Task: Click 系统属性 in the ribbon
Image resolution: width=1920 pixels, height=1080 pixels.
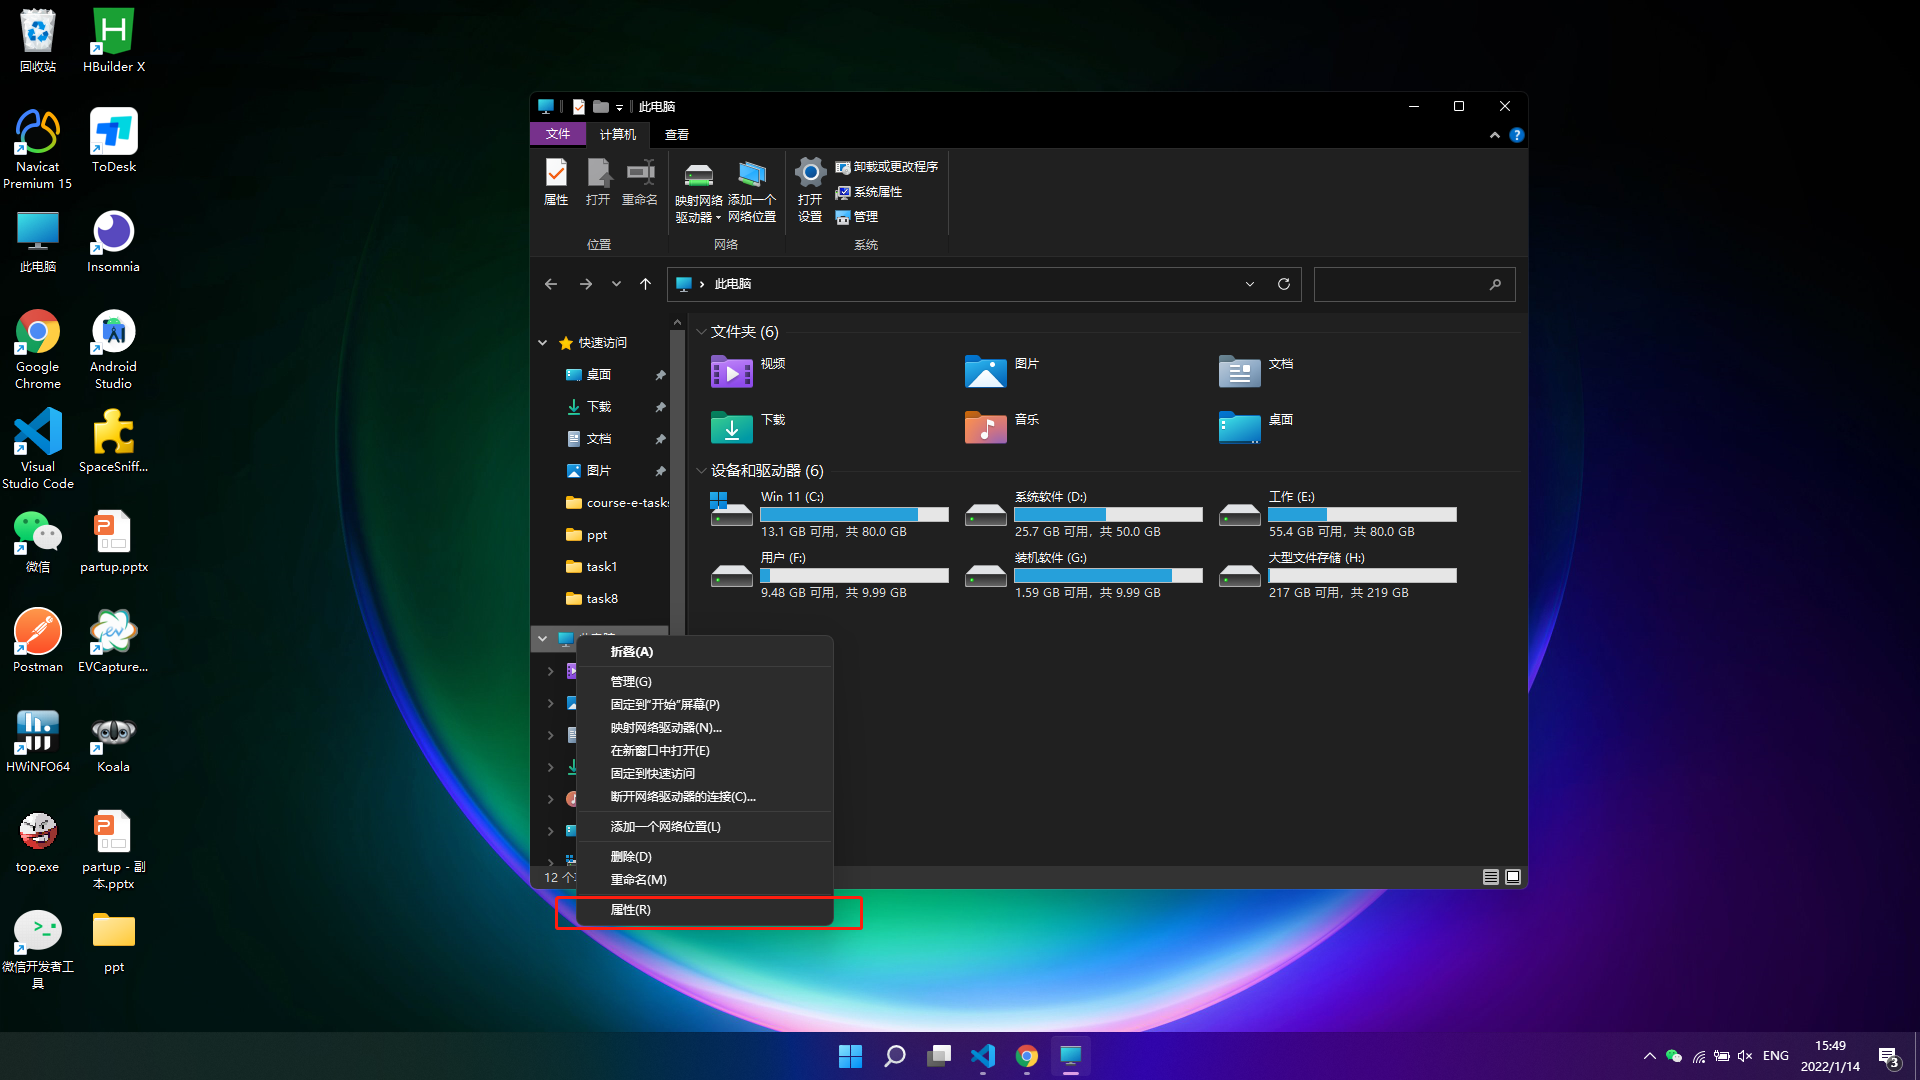Action: pos(869,192)
